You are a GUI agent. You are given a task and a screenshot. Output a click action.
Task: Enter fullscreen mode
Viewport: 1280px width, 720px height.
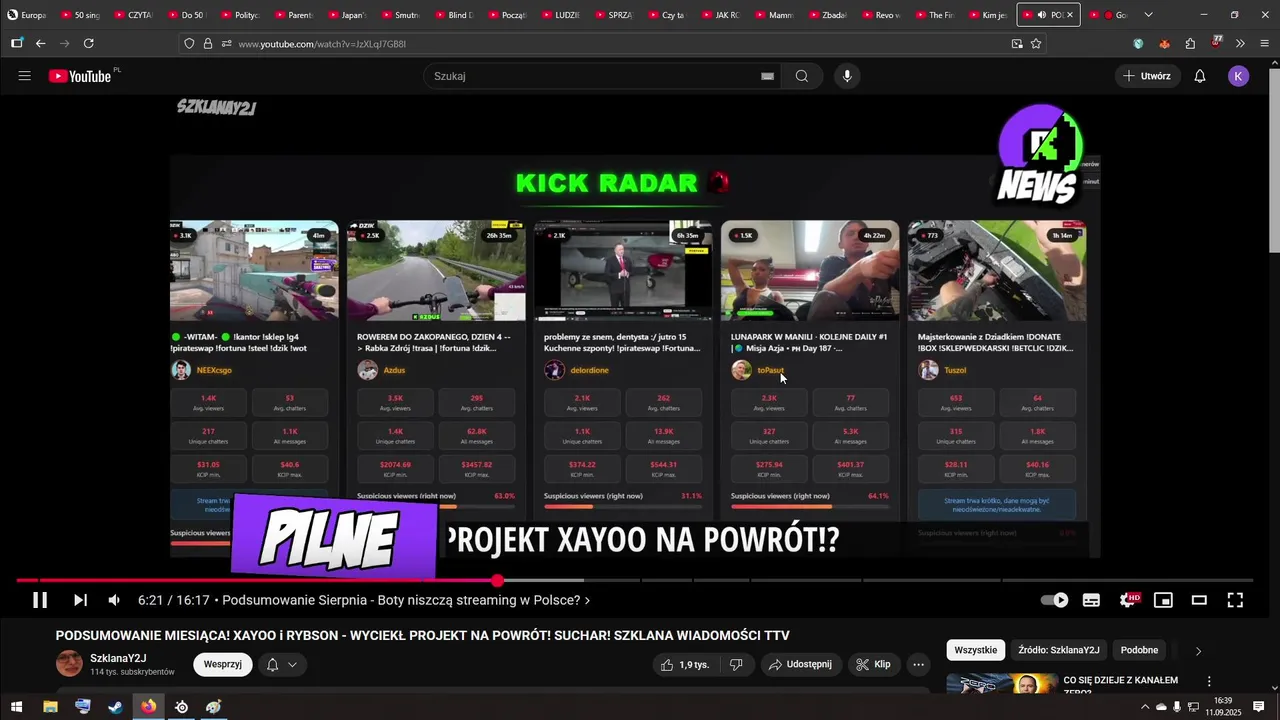coord(1235,600)
